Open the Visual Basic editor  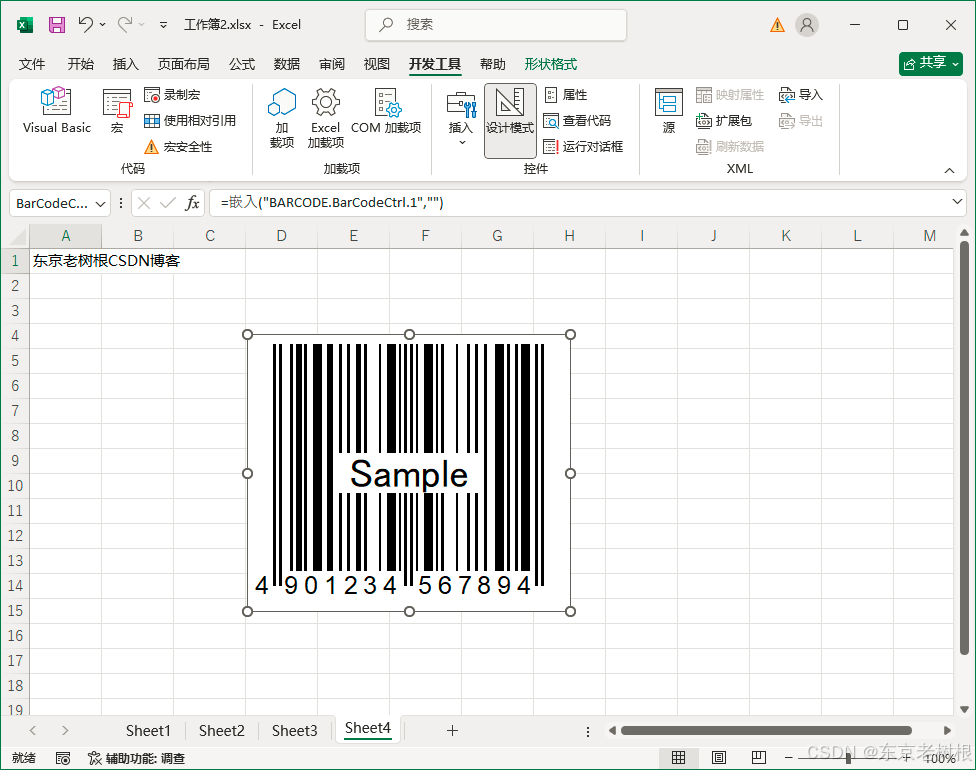point(57,111)
